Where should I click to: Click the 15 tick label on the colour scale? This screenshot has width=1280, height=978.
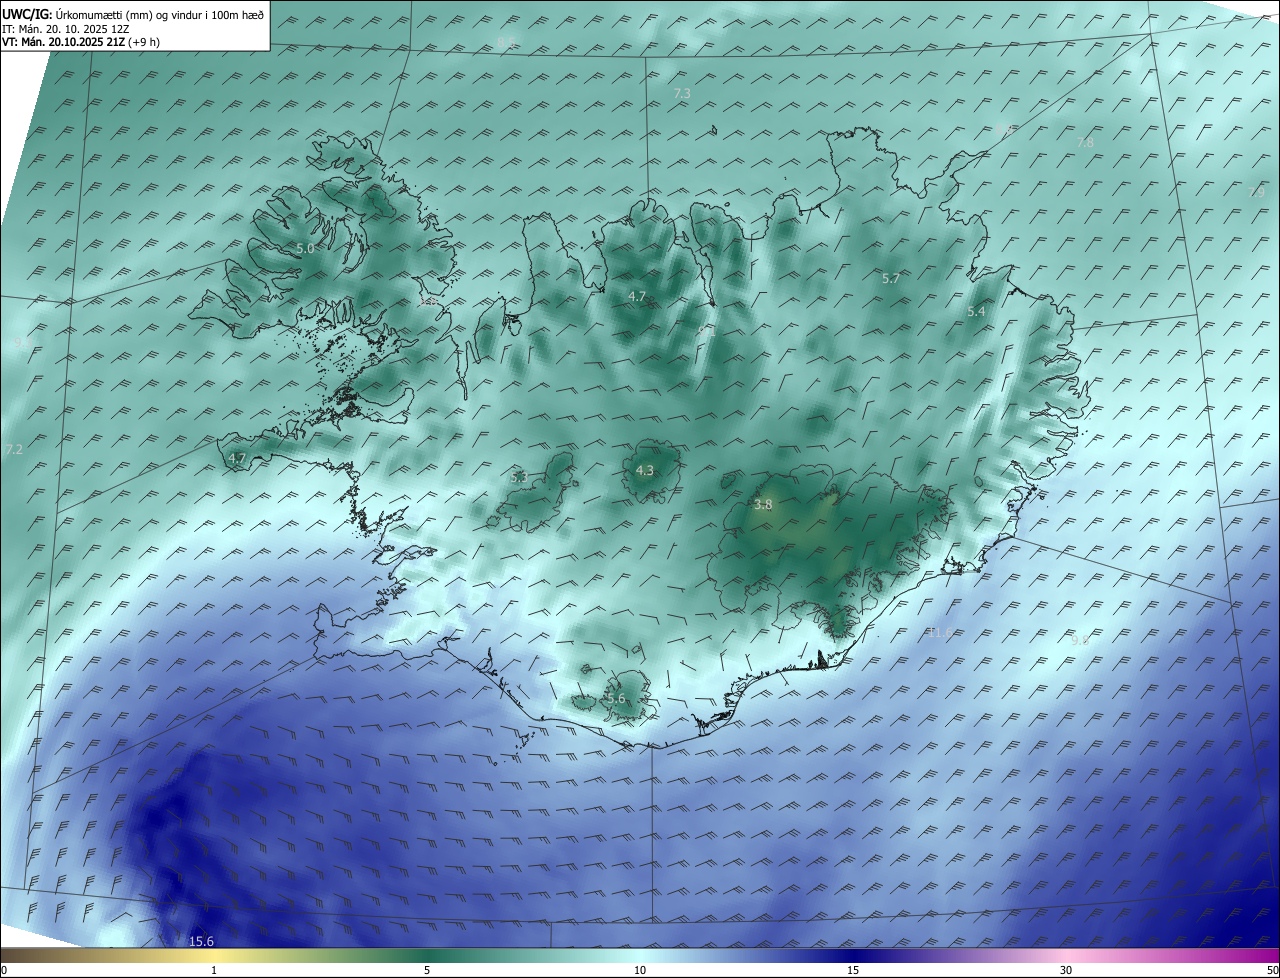[x=853, y=970]
